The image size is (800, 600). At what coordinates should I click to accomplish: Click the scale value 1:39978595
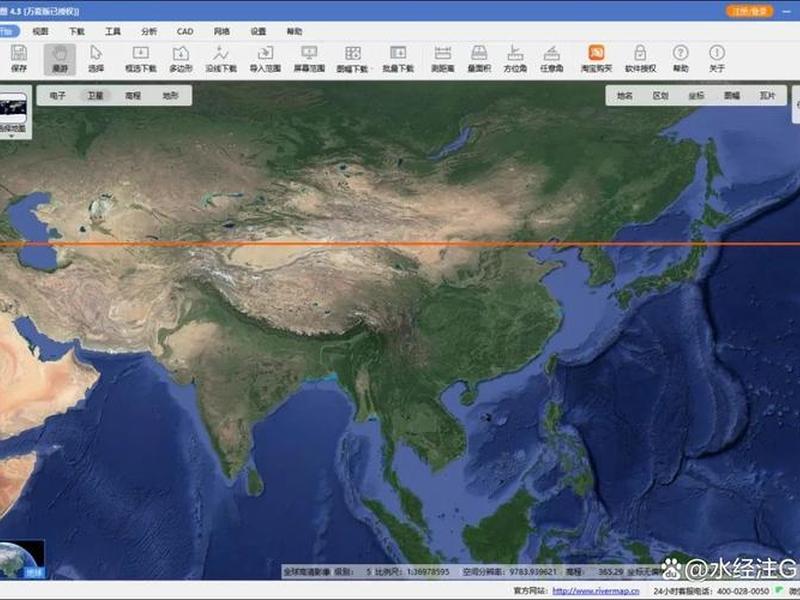428,572
